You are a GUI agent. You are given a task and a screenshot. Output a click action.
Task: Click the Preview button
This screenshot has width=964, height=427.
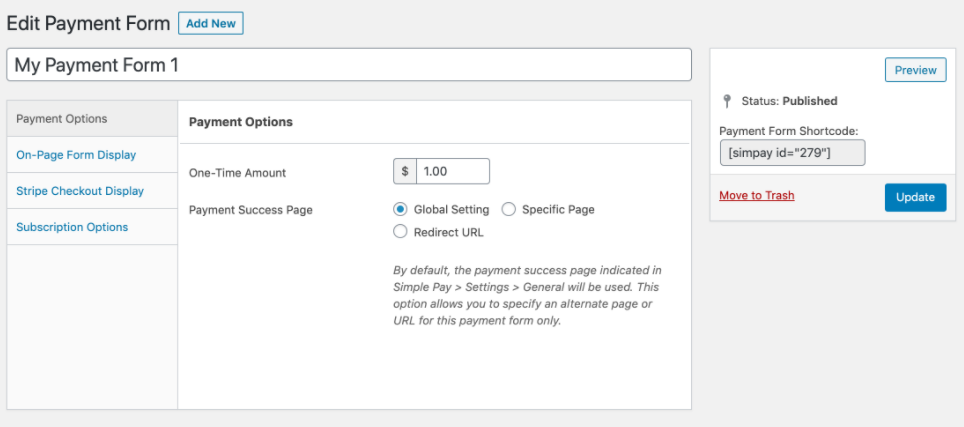[x=915, y=70]
